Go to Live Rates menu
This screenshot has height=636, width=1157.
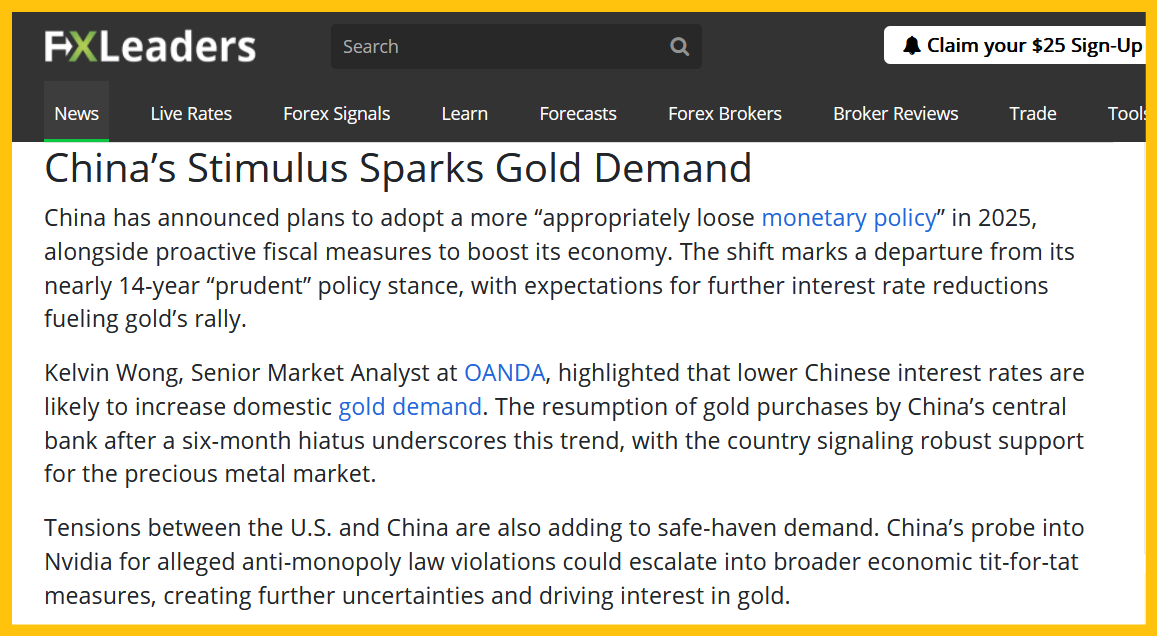pos(191,113)
